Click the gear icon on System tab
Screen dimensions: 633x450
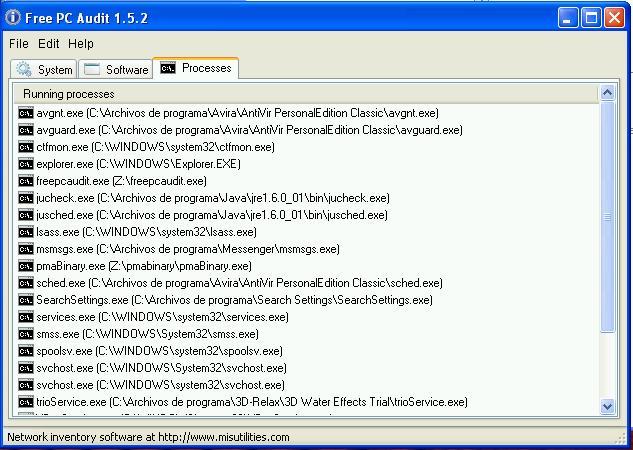pyautogui.click(x=24, y=69)
